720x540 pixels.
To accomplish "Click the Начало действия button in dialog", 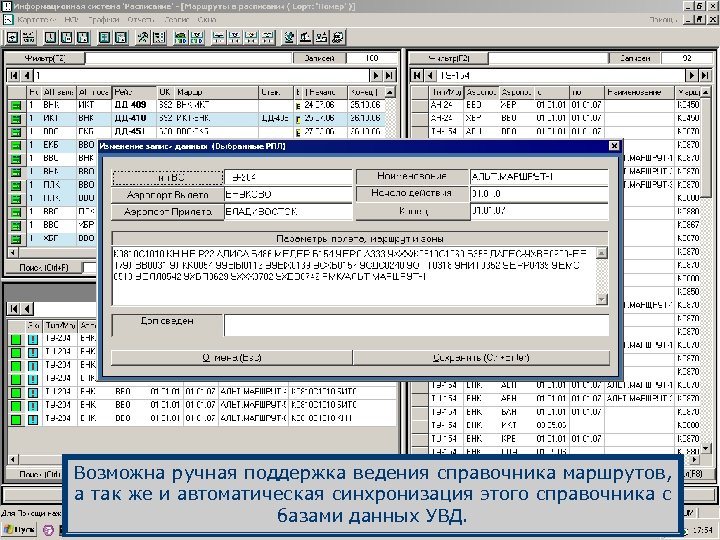I will click(x=412, y=193).
